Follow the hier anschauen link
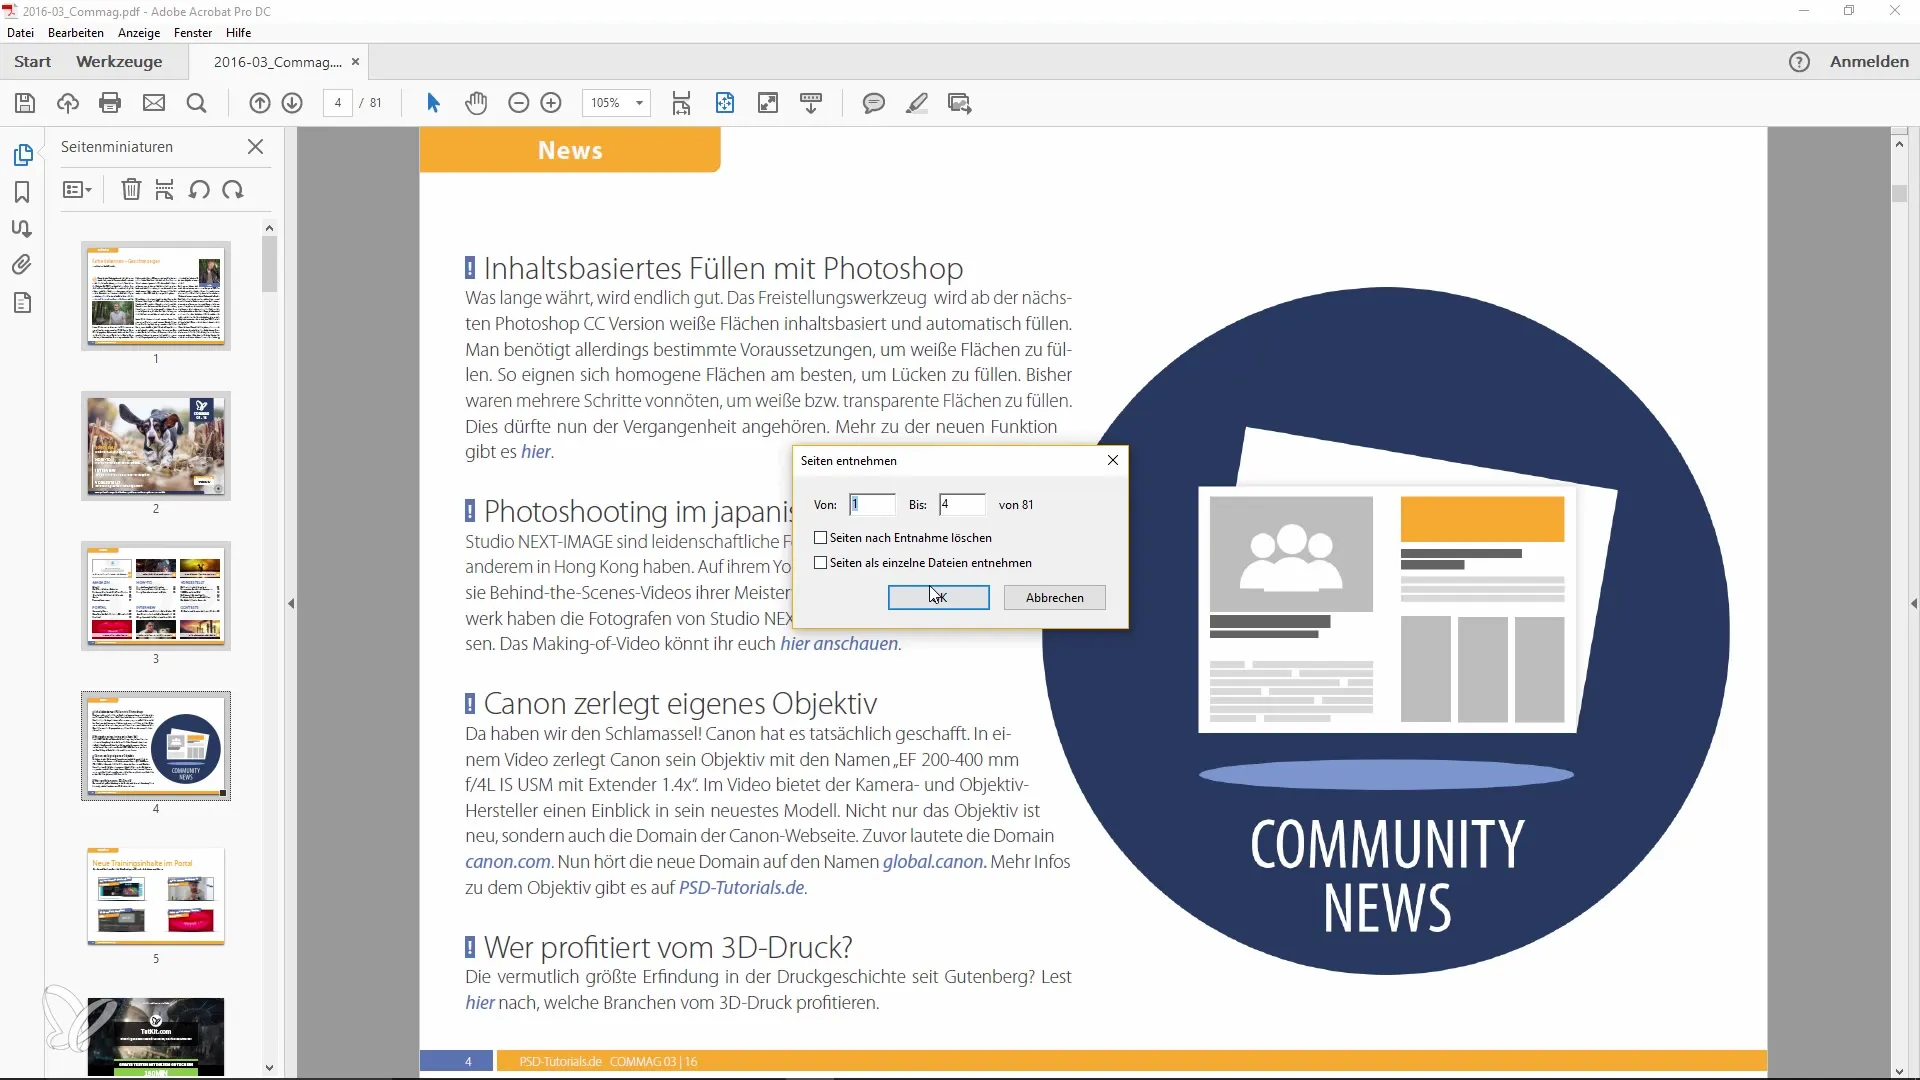 [x=839, y=644]
